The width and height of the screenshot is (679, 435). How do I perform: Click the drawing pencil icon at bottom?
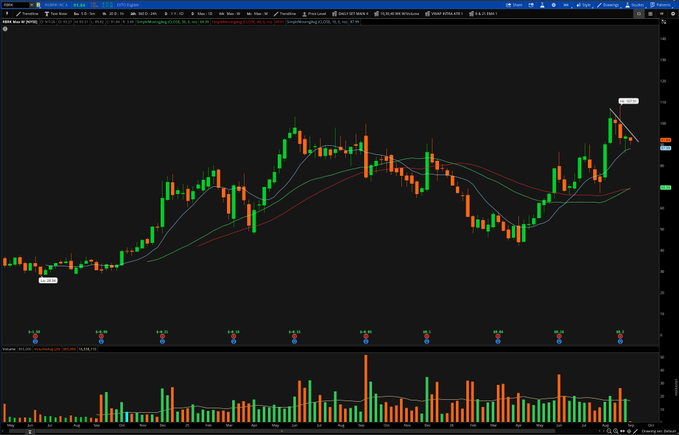(x=635, y=431)
